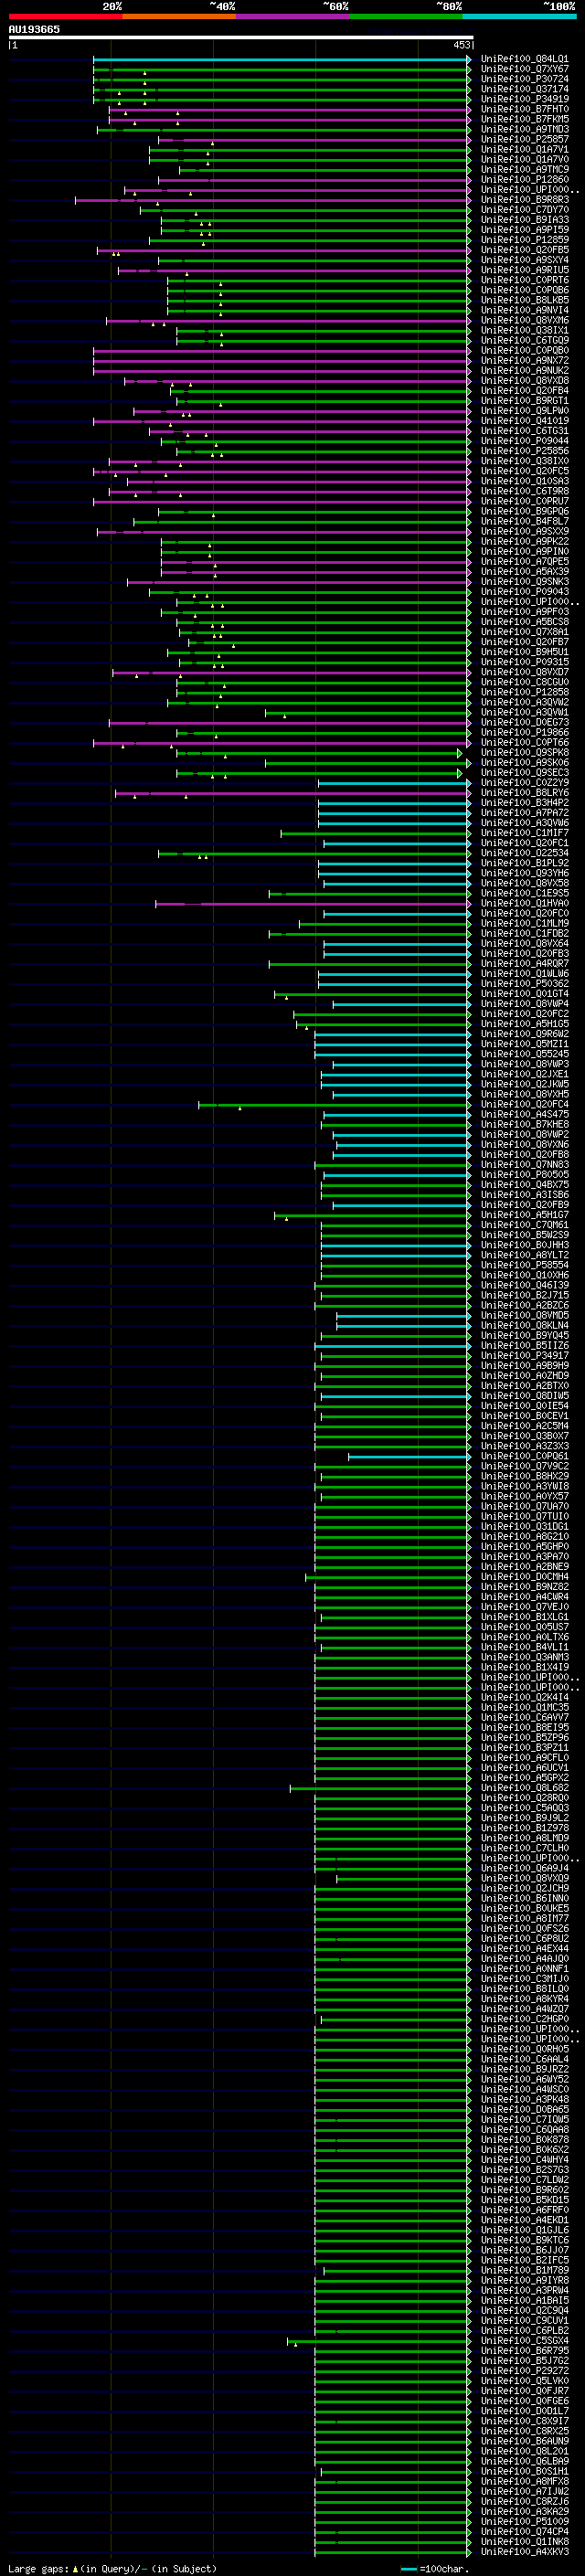This screenshot has width=585, height=2576.
Task: Select label UniRef100_Q01GT4
Action: [x=525, y=994]
